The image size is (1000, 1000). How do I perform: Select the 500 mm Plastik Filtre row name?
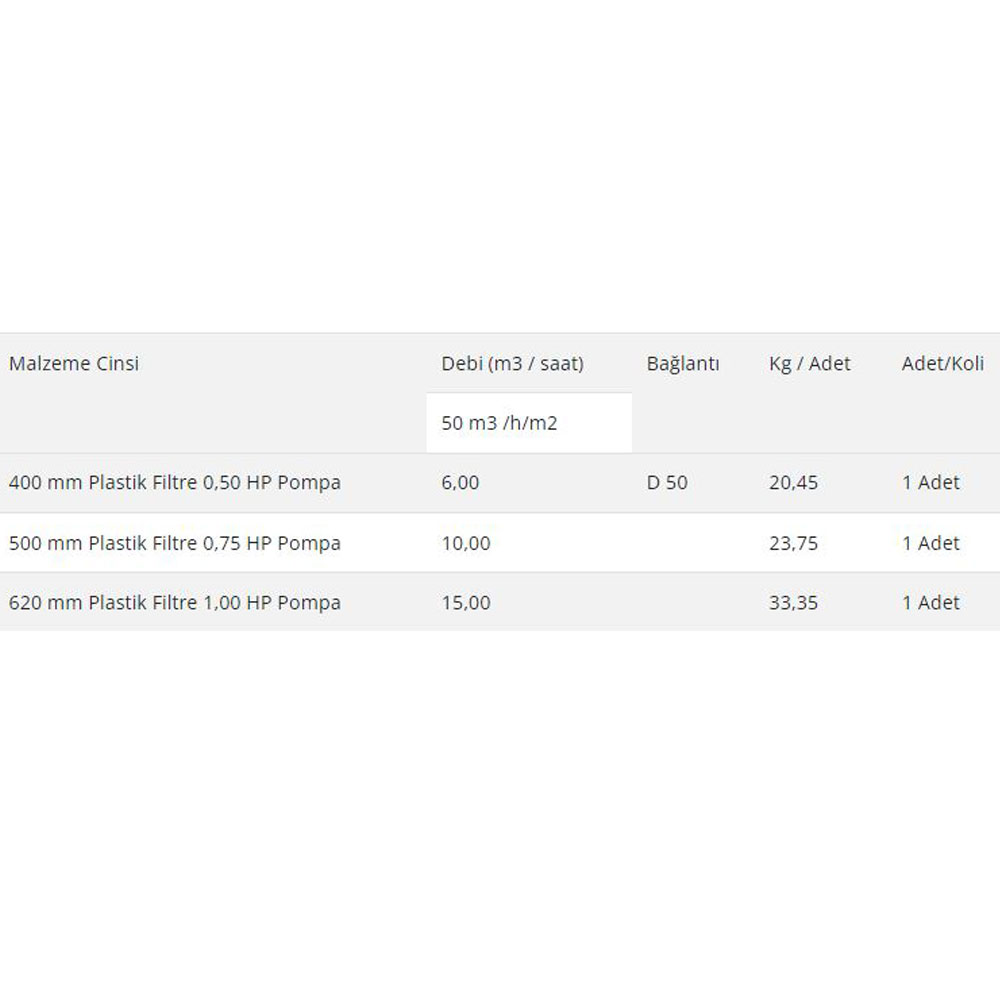[x=175, y=543]
